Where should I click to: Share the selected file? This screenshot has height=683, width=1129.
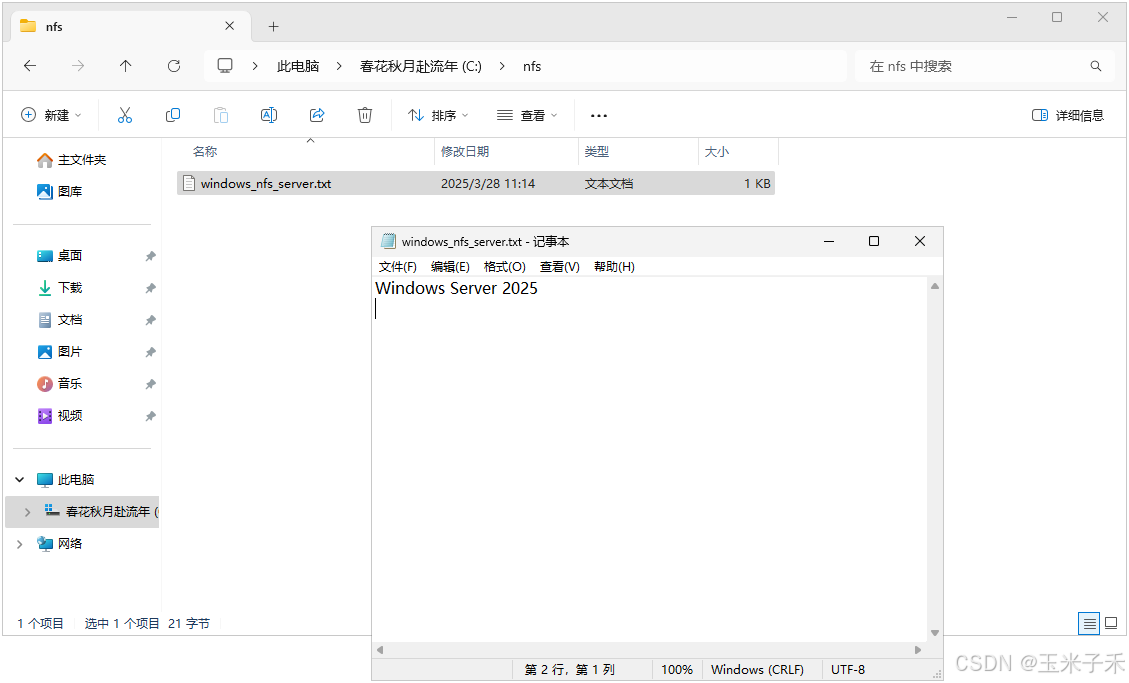point(317,115)
